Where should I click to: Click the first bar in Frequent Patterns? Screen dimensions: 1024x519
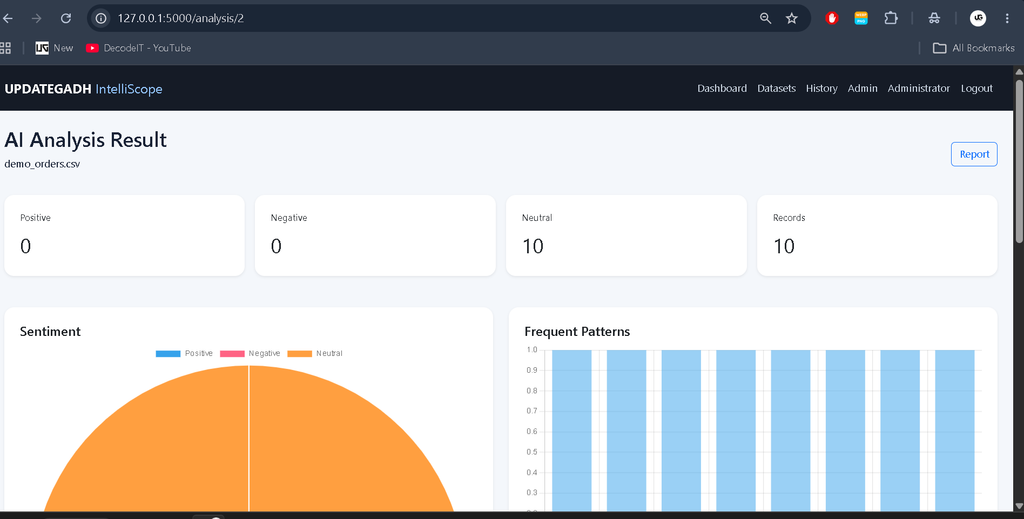pyautogui.click(x=571, y=431)
